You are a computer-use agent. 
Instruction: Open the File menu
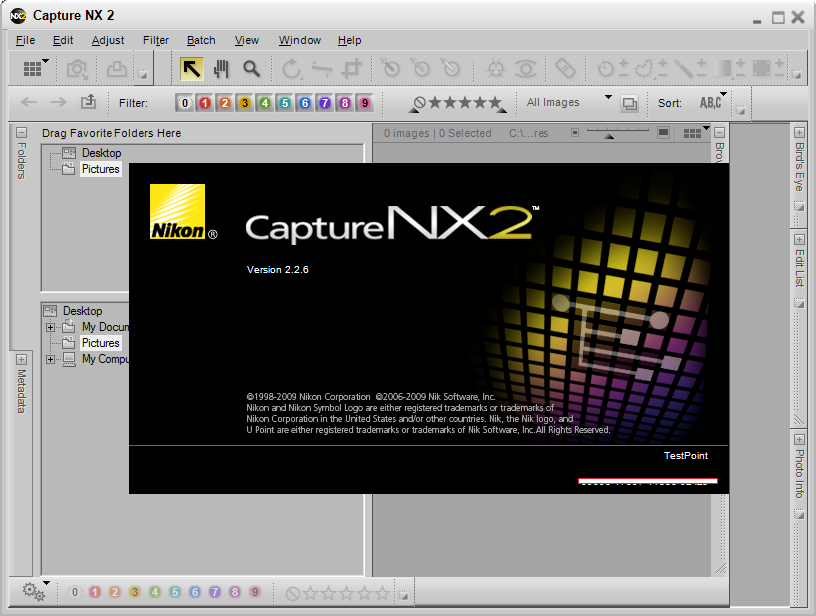pos(25,40)
